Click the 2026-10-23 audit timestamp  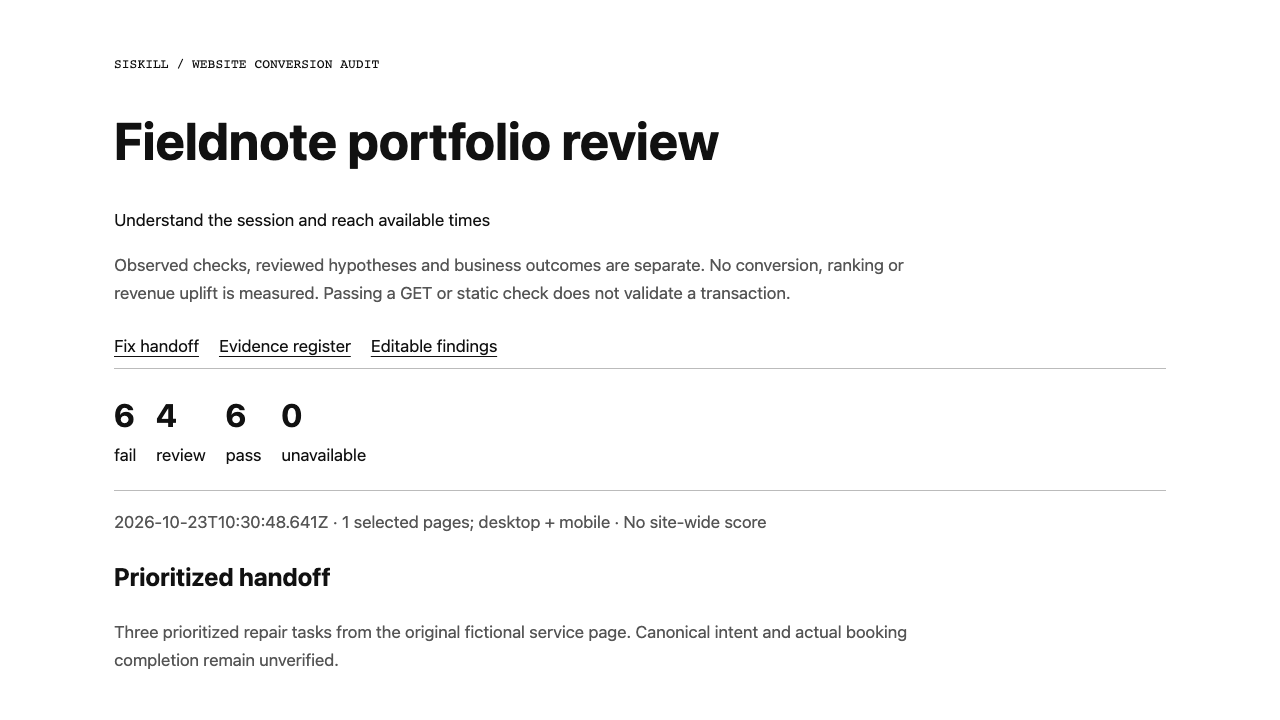pyautogui.click(x=221, y=522)
